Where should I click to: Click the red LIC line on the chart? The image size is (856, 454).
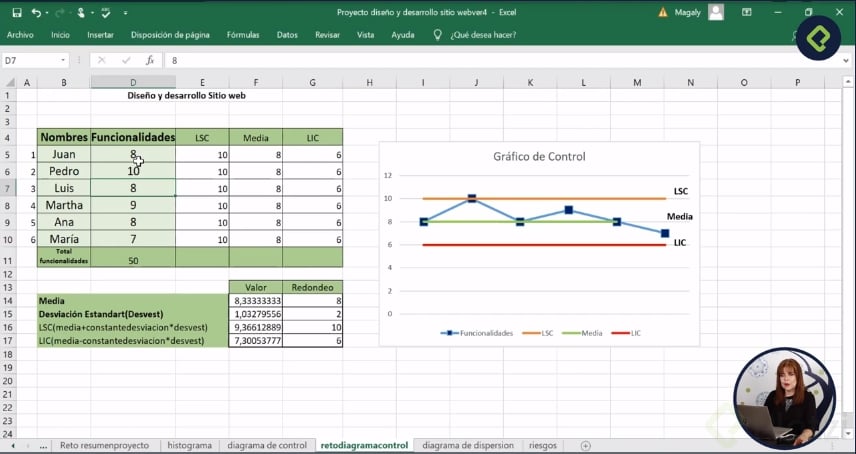(546, 245)
